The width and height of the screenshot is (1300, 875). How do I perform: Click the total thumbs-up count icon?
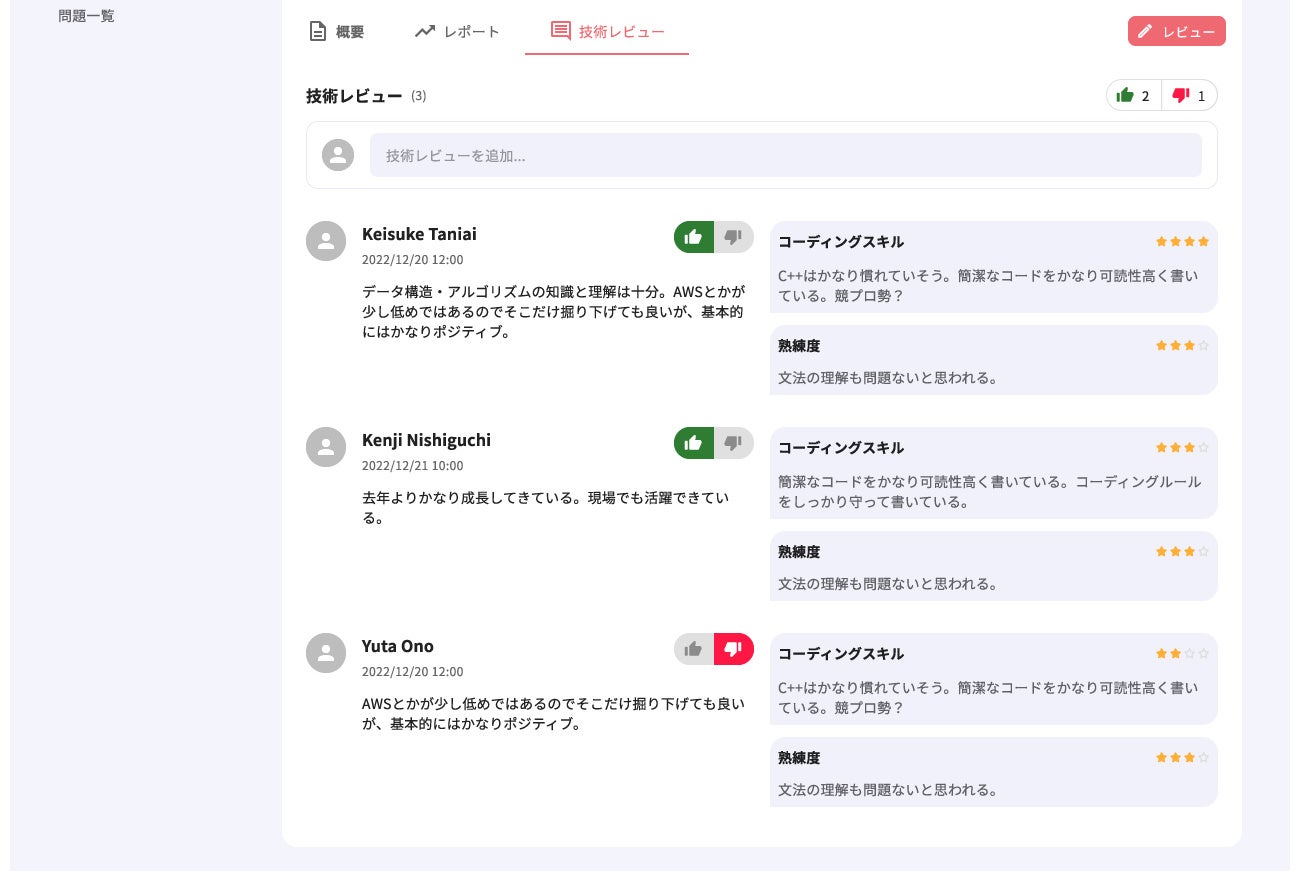[1125, 96]
